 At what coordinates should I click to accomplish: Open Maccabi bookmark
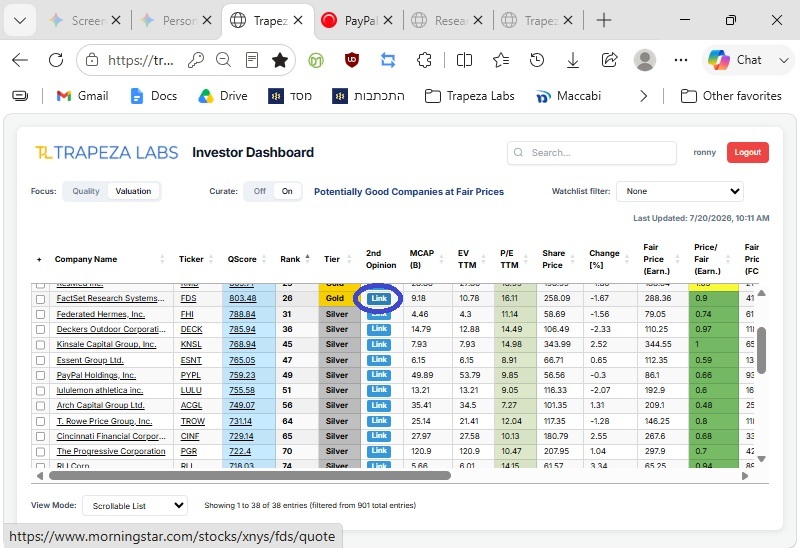click(x=569, y=96)
